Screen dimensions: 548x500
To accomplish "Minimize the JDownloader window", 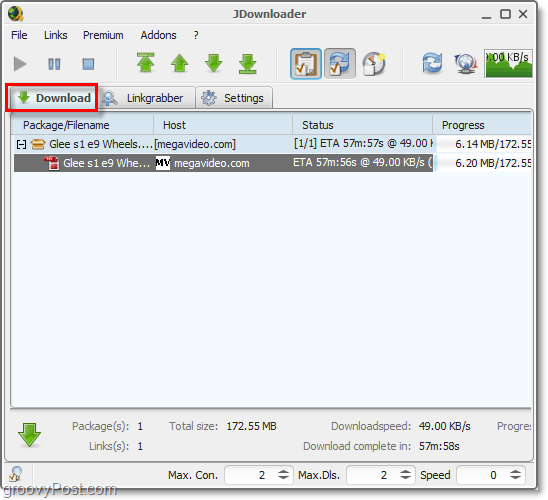I will (486, 17).
